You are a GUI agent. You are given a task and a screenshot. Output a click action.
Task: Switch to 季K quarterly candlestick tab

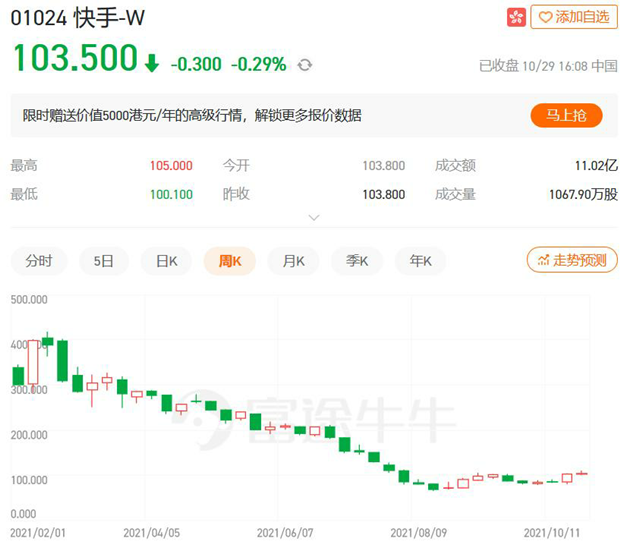click(357, 261)
